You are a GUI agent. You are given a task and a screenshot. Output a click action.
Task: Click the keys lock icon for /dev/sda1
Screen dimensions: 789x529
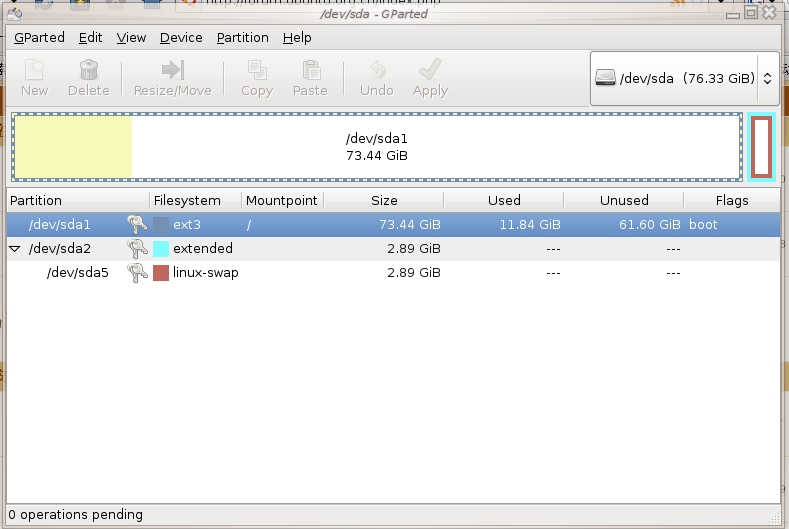137,224
